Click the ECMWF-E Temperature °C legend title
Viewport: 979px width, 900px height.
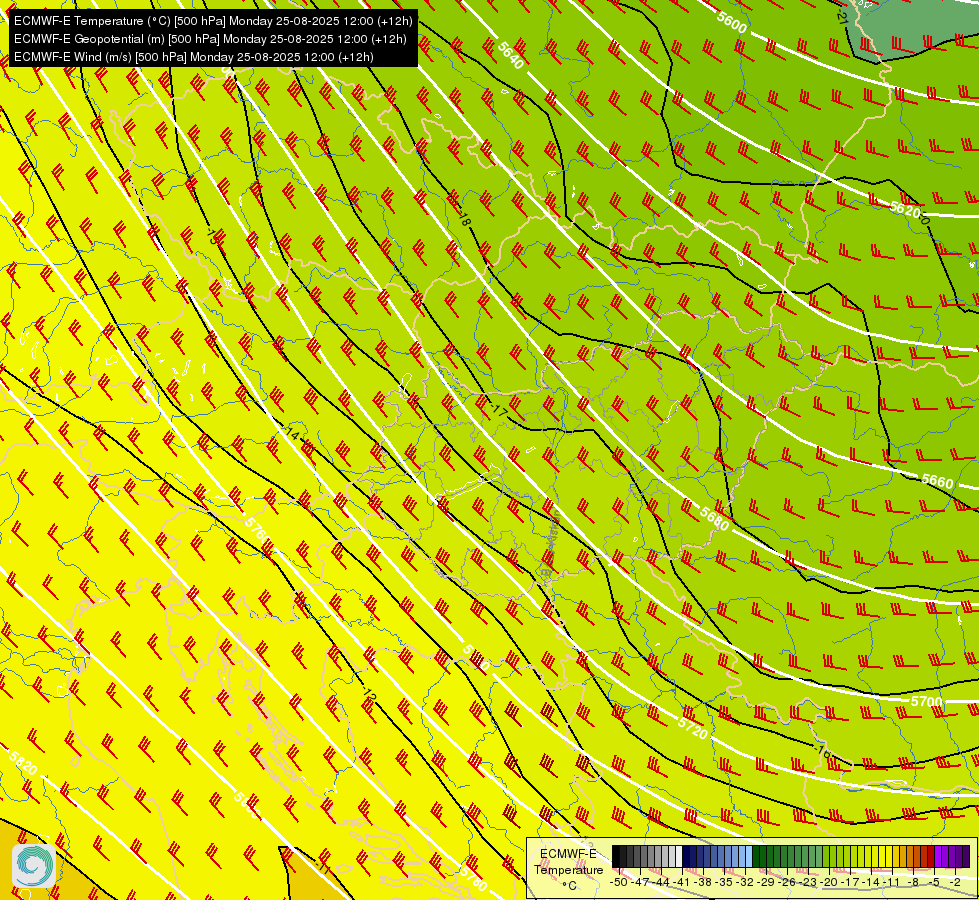click(568, 869)
